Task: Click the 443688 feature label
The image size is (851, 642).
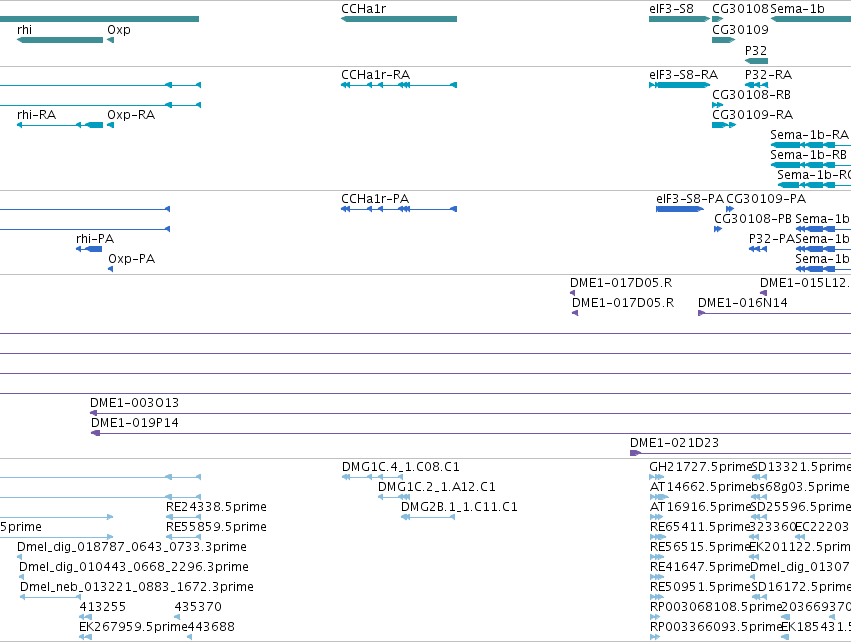Action: 211,627
